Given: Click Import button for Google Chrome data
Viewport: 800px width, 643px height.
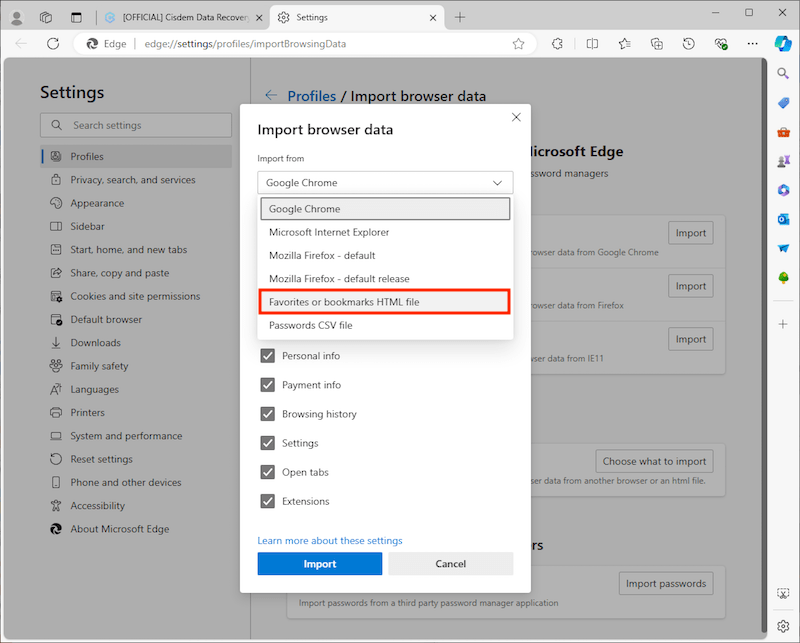Looking at the screenshot, I should click(691, 233).
